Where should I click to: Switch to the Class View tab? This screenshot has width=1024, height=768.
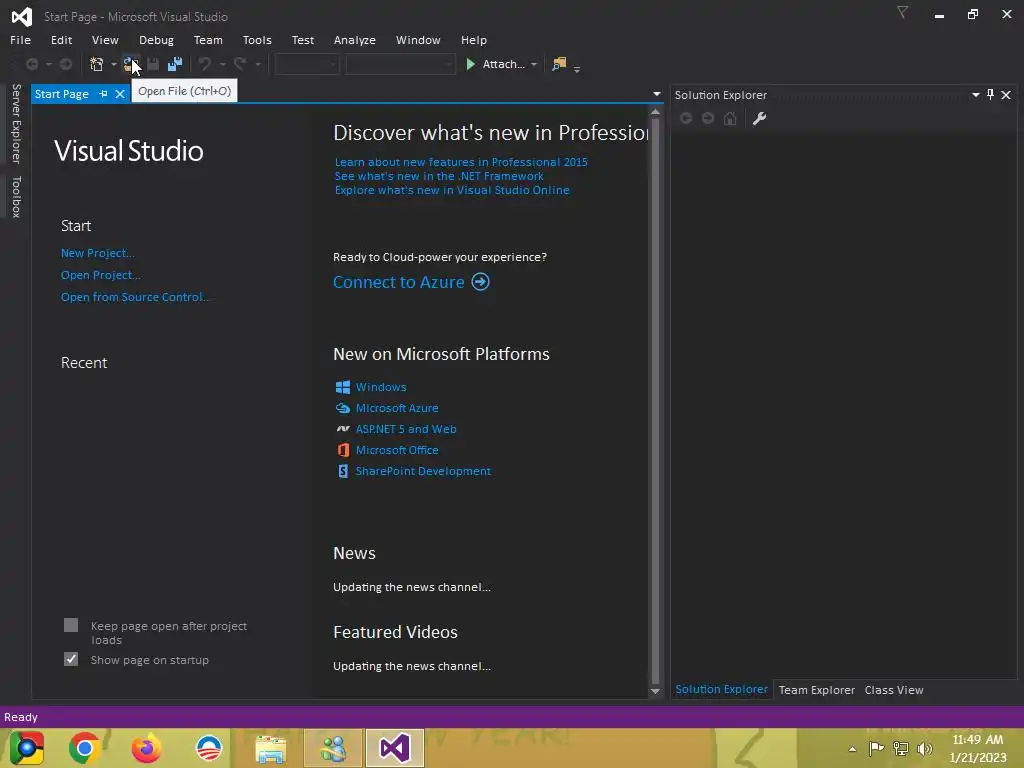(893, 690)
